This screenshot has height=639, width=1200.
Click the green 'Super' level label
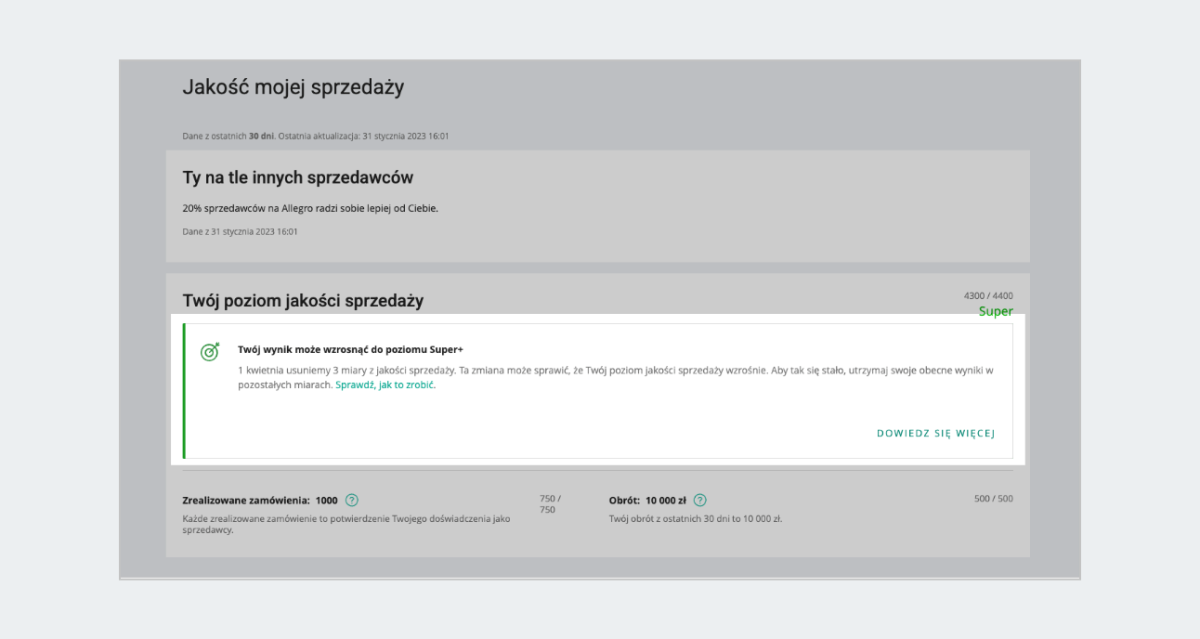pos(995,311)
